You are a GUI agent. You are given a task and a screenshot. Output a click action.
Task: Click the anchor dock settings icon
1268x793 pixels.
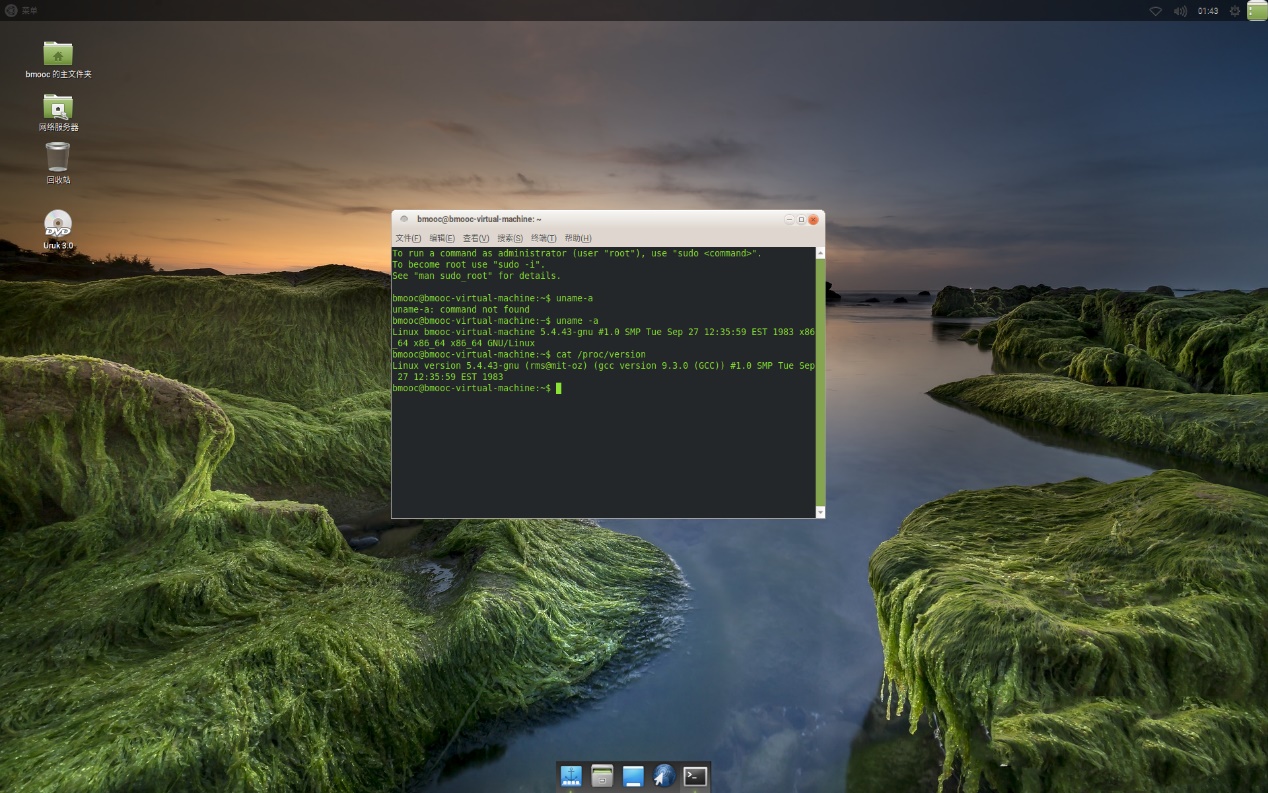point(571,776)
